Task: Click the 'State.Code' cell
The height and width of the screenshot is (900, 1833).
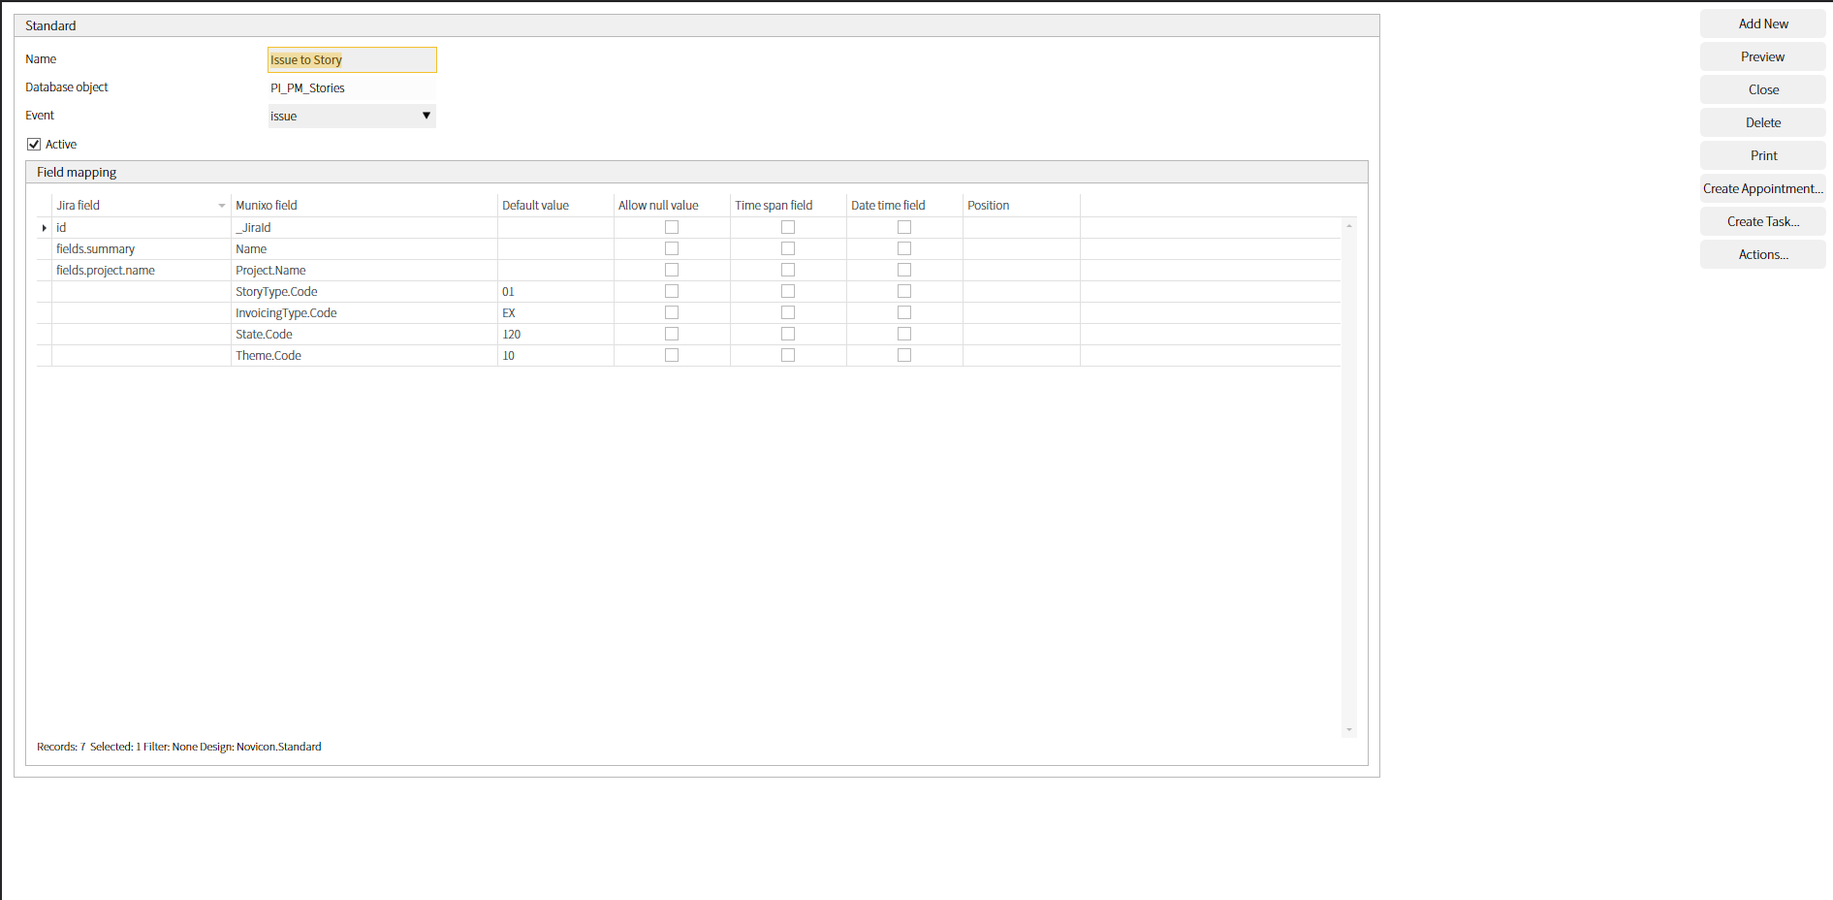Action: 364,334
